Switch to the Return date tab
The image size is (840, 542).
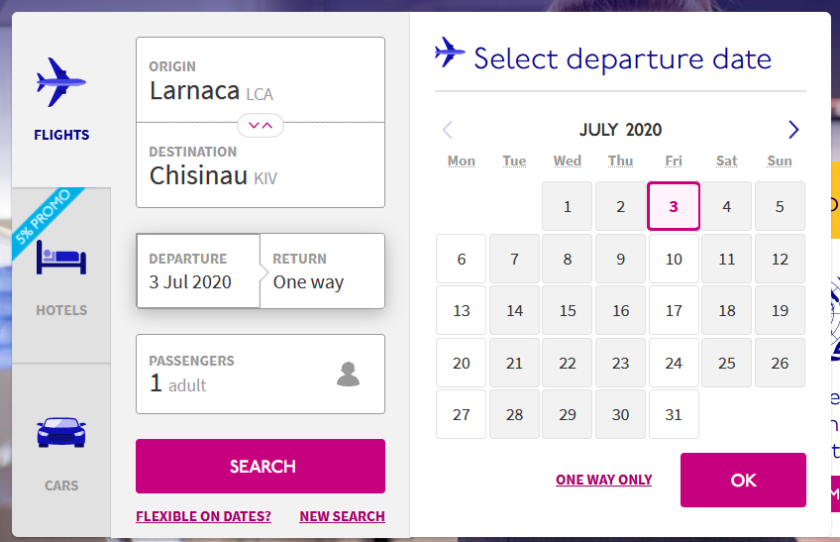tap(322, 271)
